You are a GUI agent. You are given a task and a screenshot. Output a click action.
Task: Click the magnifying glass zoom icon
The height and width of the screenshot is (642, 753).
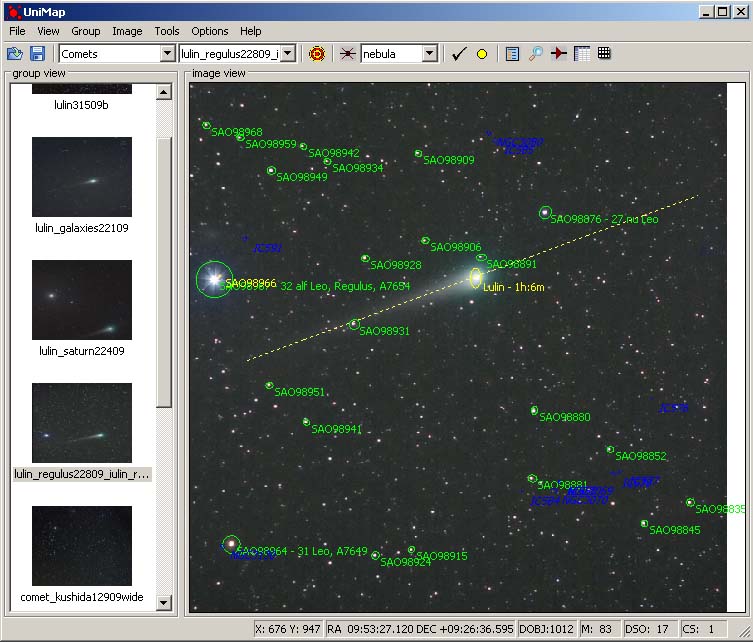535,54
